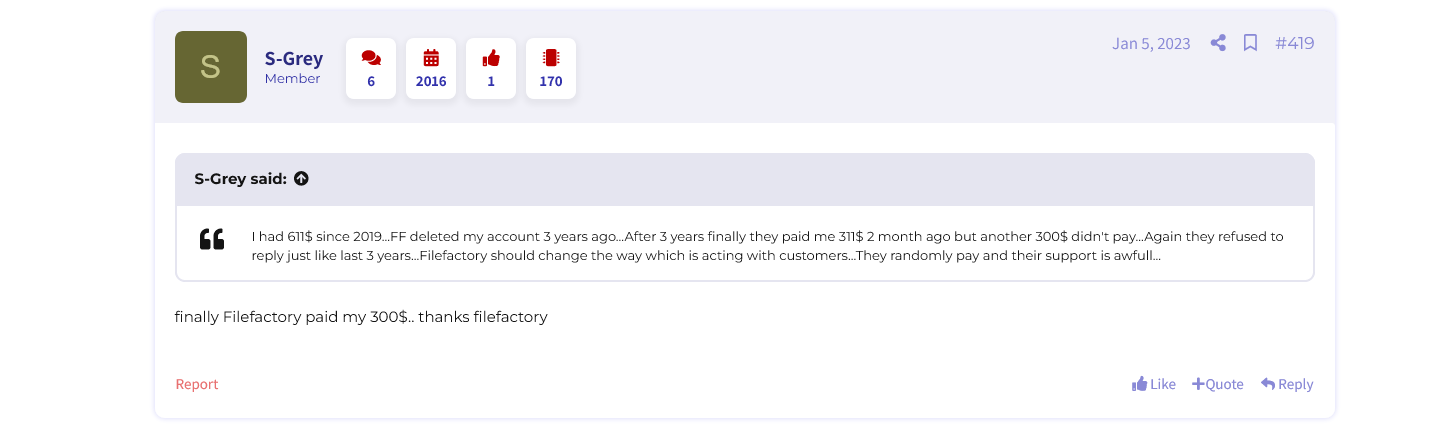This screenshot has height=436, width=1437.
Task: Click the joined-year calendar icon
Action: pos(431,58)
